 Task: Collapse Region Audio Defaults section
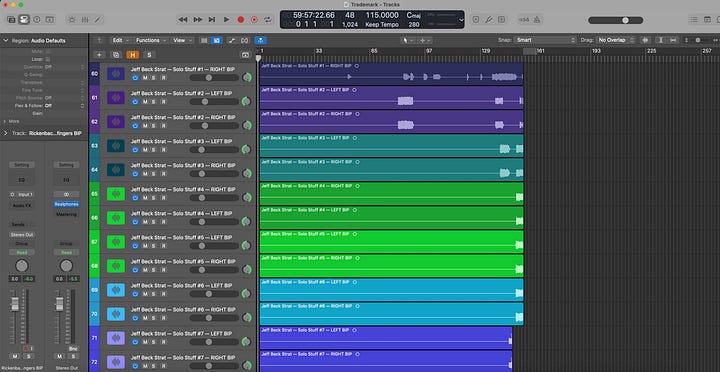pyautogui.click(x=6, y=40)
